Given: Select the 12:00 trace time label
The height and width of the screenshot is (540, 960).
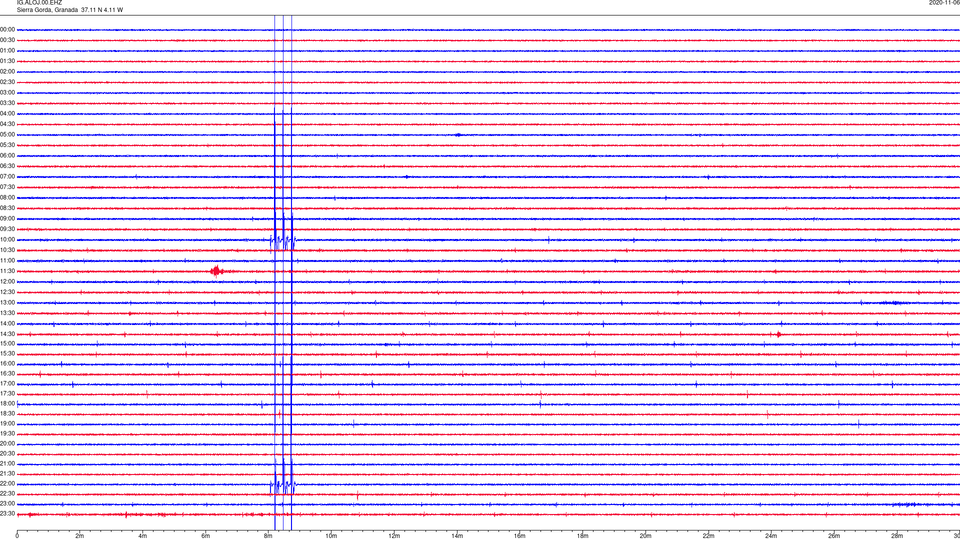Looking at the screenshot, I should pos(7,282).
